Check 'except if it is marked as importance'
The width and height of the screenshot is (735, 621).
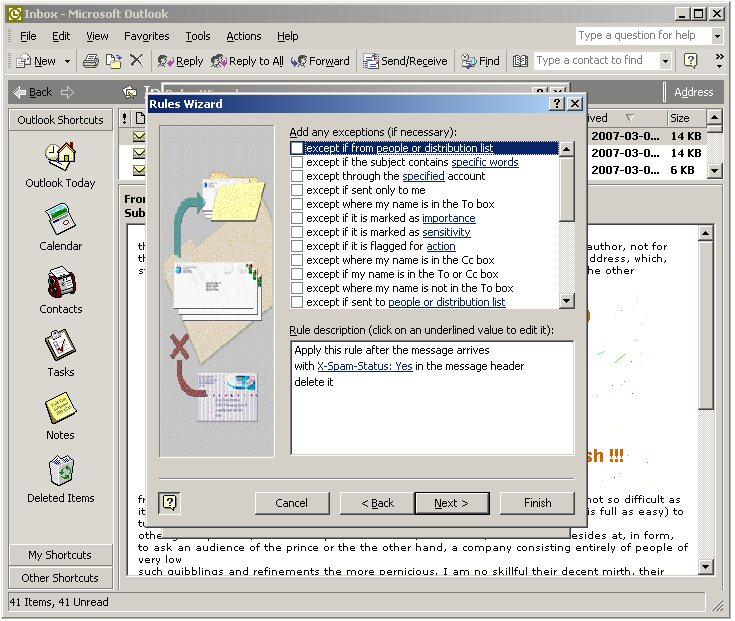tap(297, 218)
